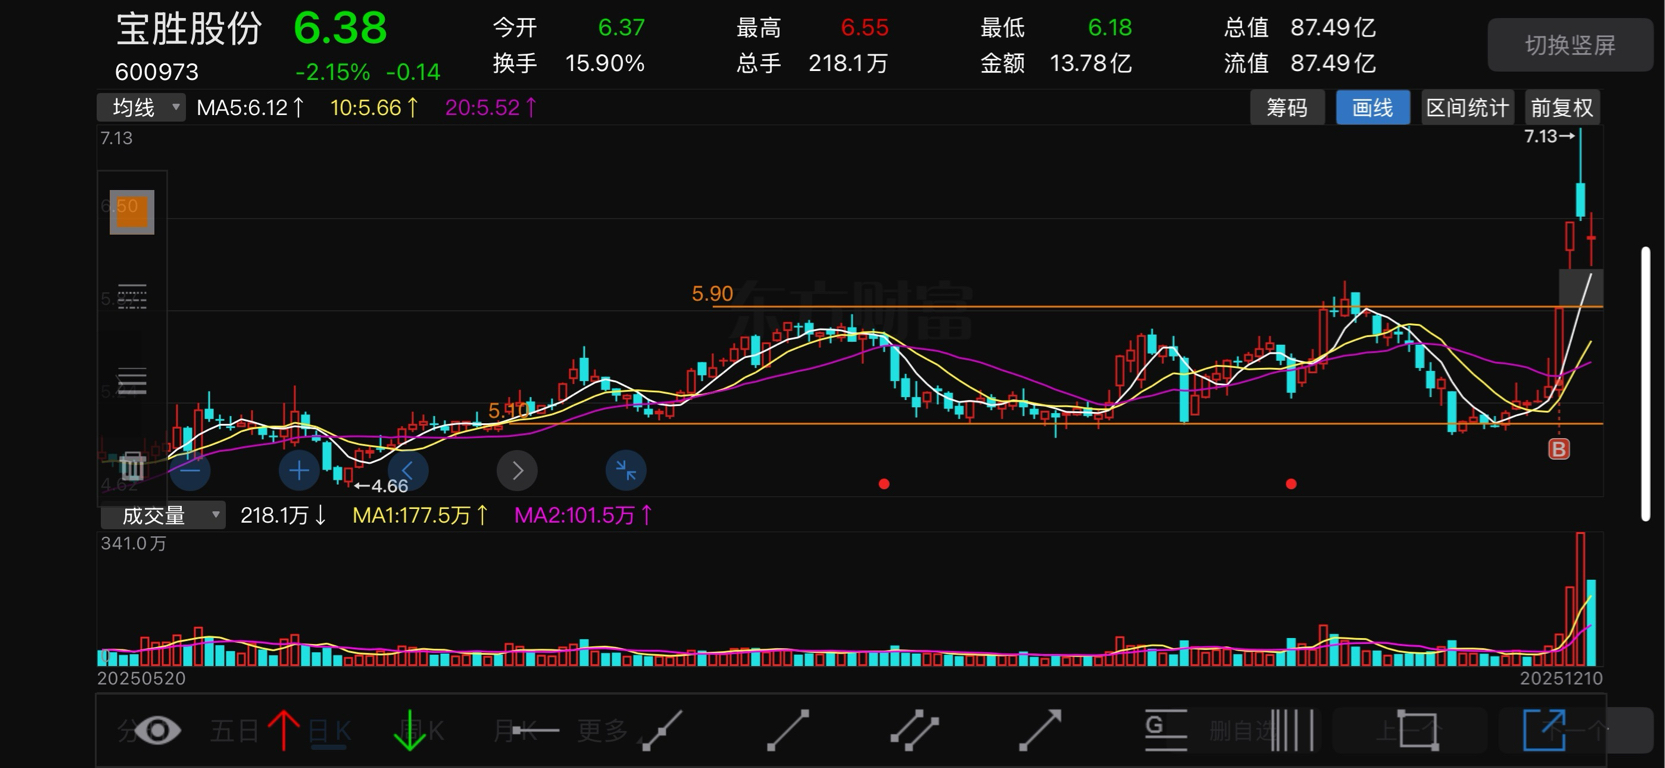Viewport: 1665px width, 768px height.
Task: Tap the blue share/export icon
Action: pos(1544,729)
